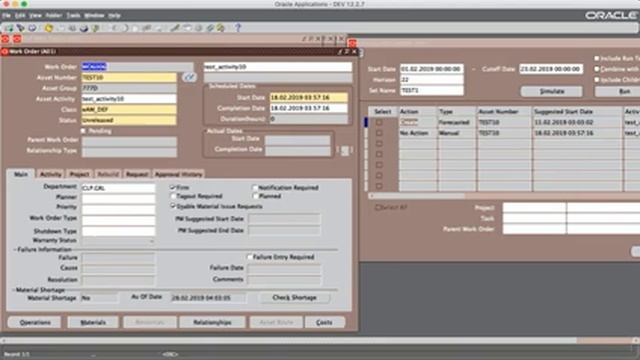Open the File menu
This screenshot has height=360, width=640.
tap(6, 16)
